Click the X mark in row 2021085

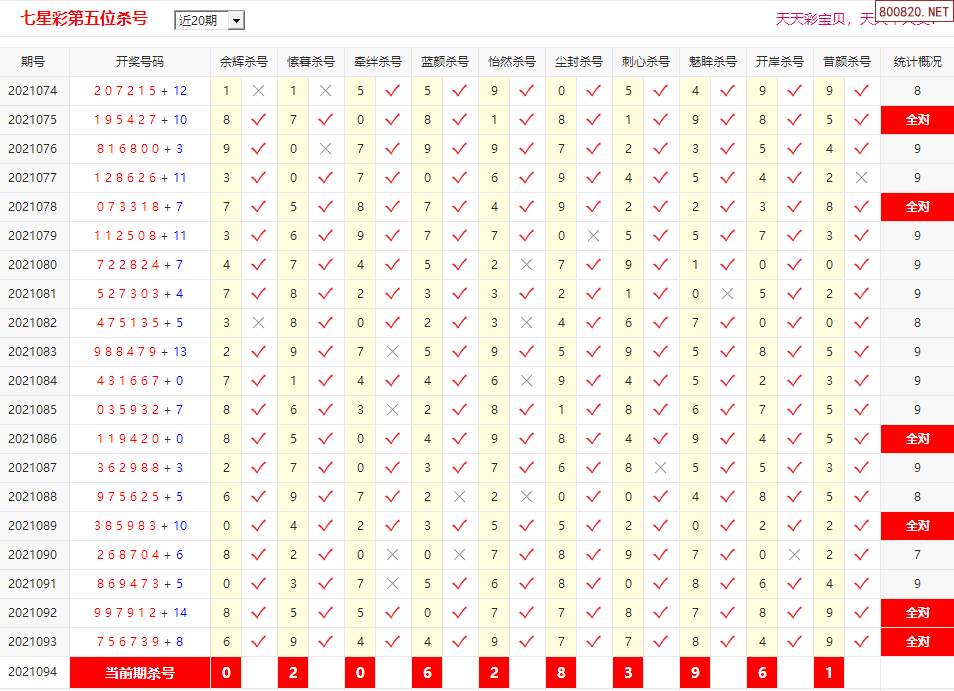(x=392, y=409)
